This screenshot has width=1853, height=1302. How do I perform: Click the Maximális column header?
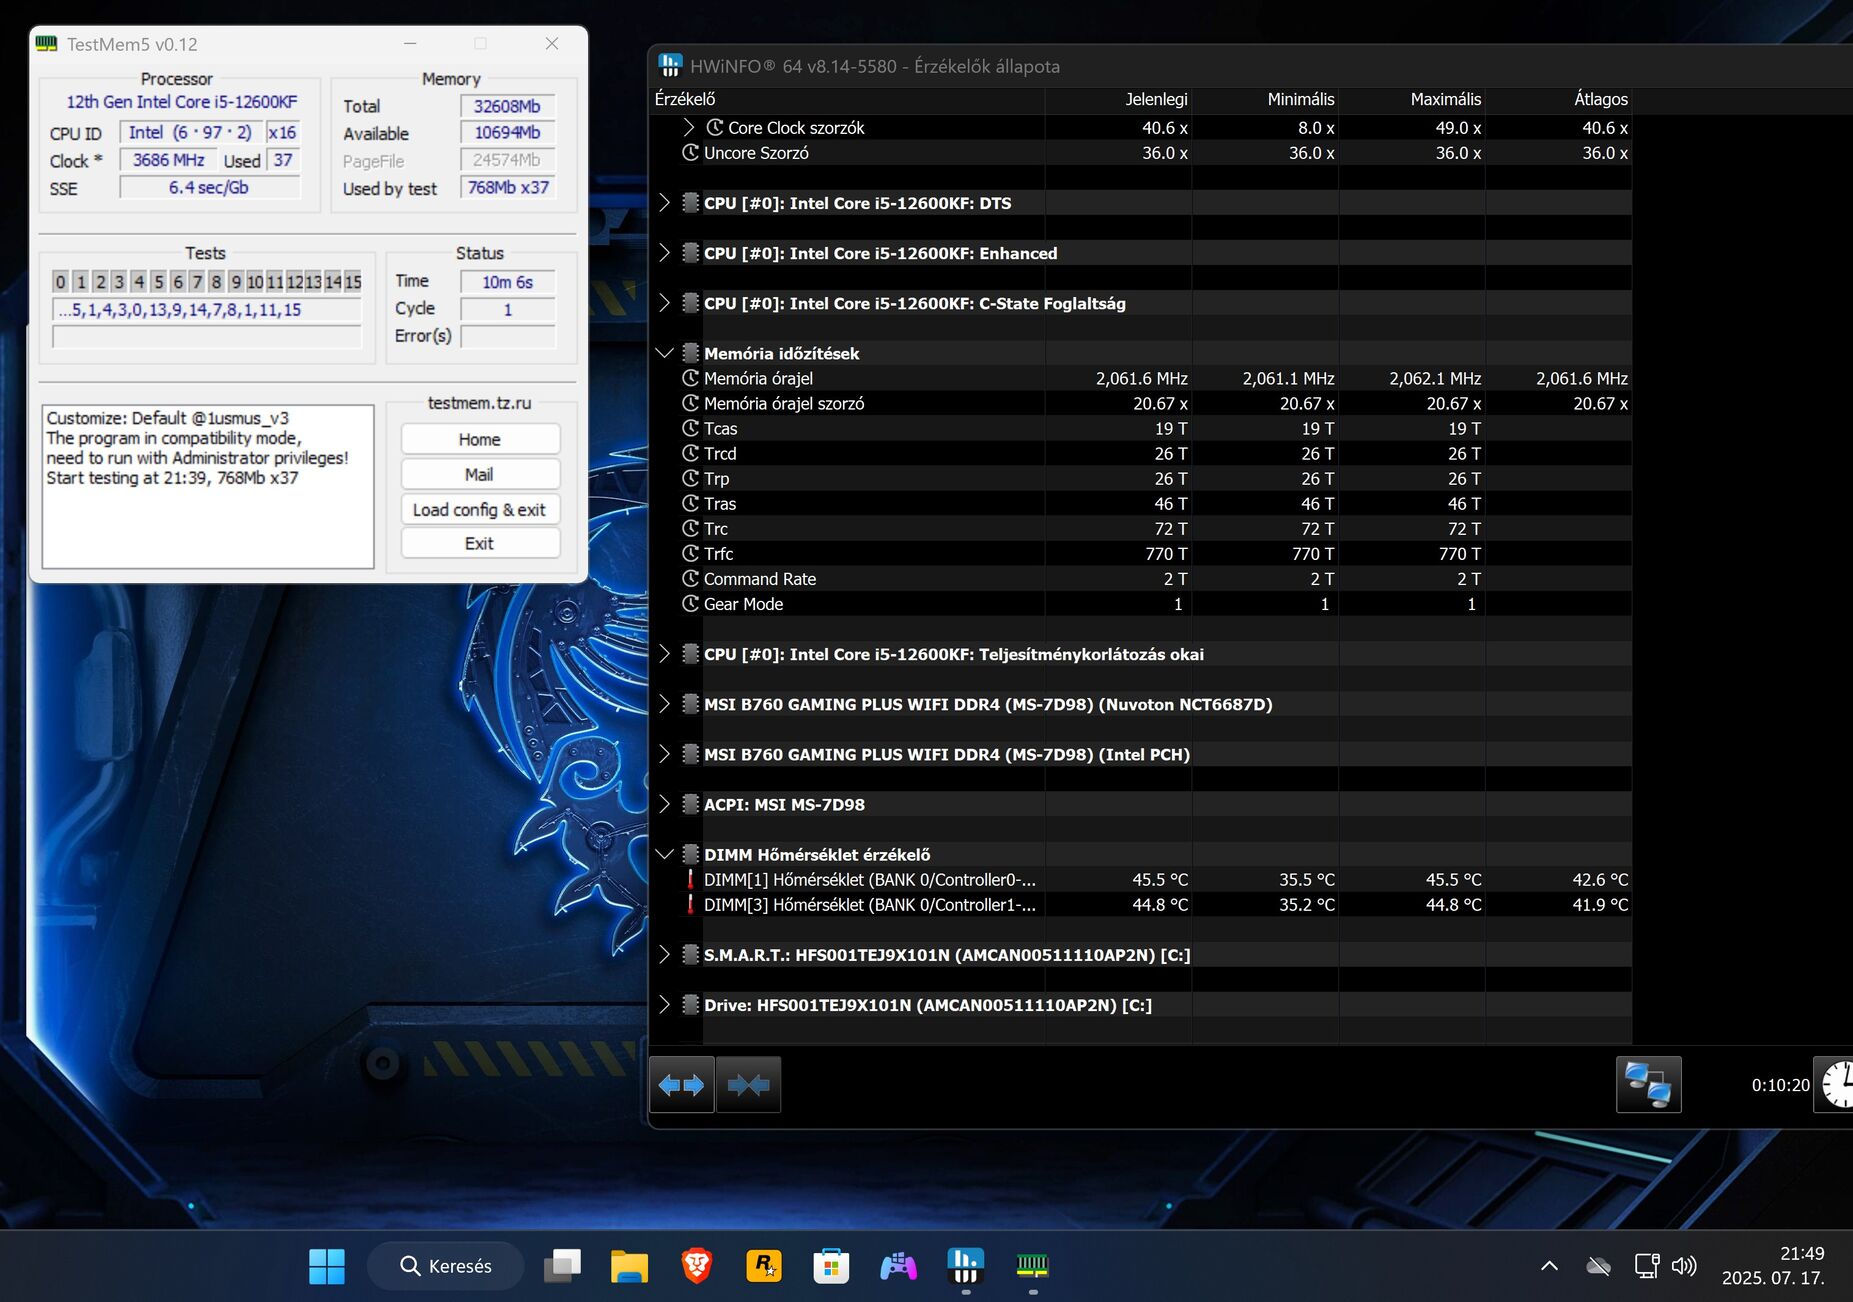pyautogui.click(x=1412, y=99)
